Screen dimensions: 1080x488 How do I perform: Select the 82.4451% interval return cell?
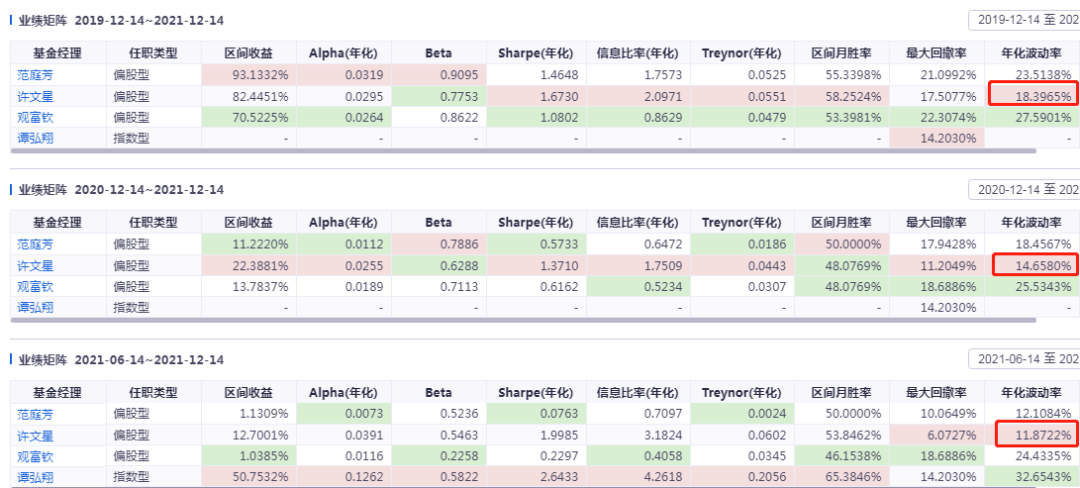point(249,96)
